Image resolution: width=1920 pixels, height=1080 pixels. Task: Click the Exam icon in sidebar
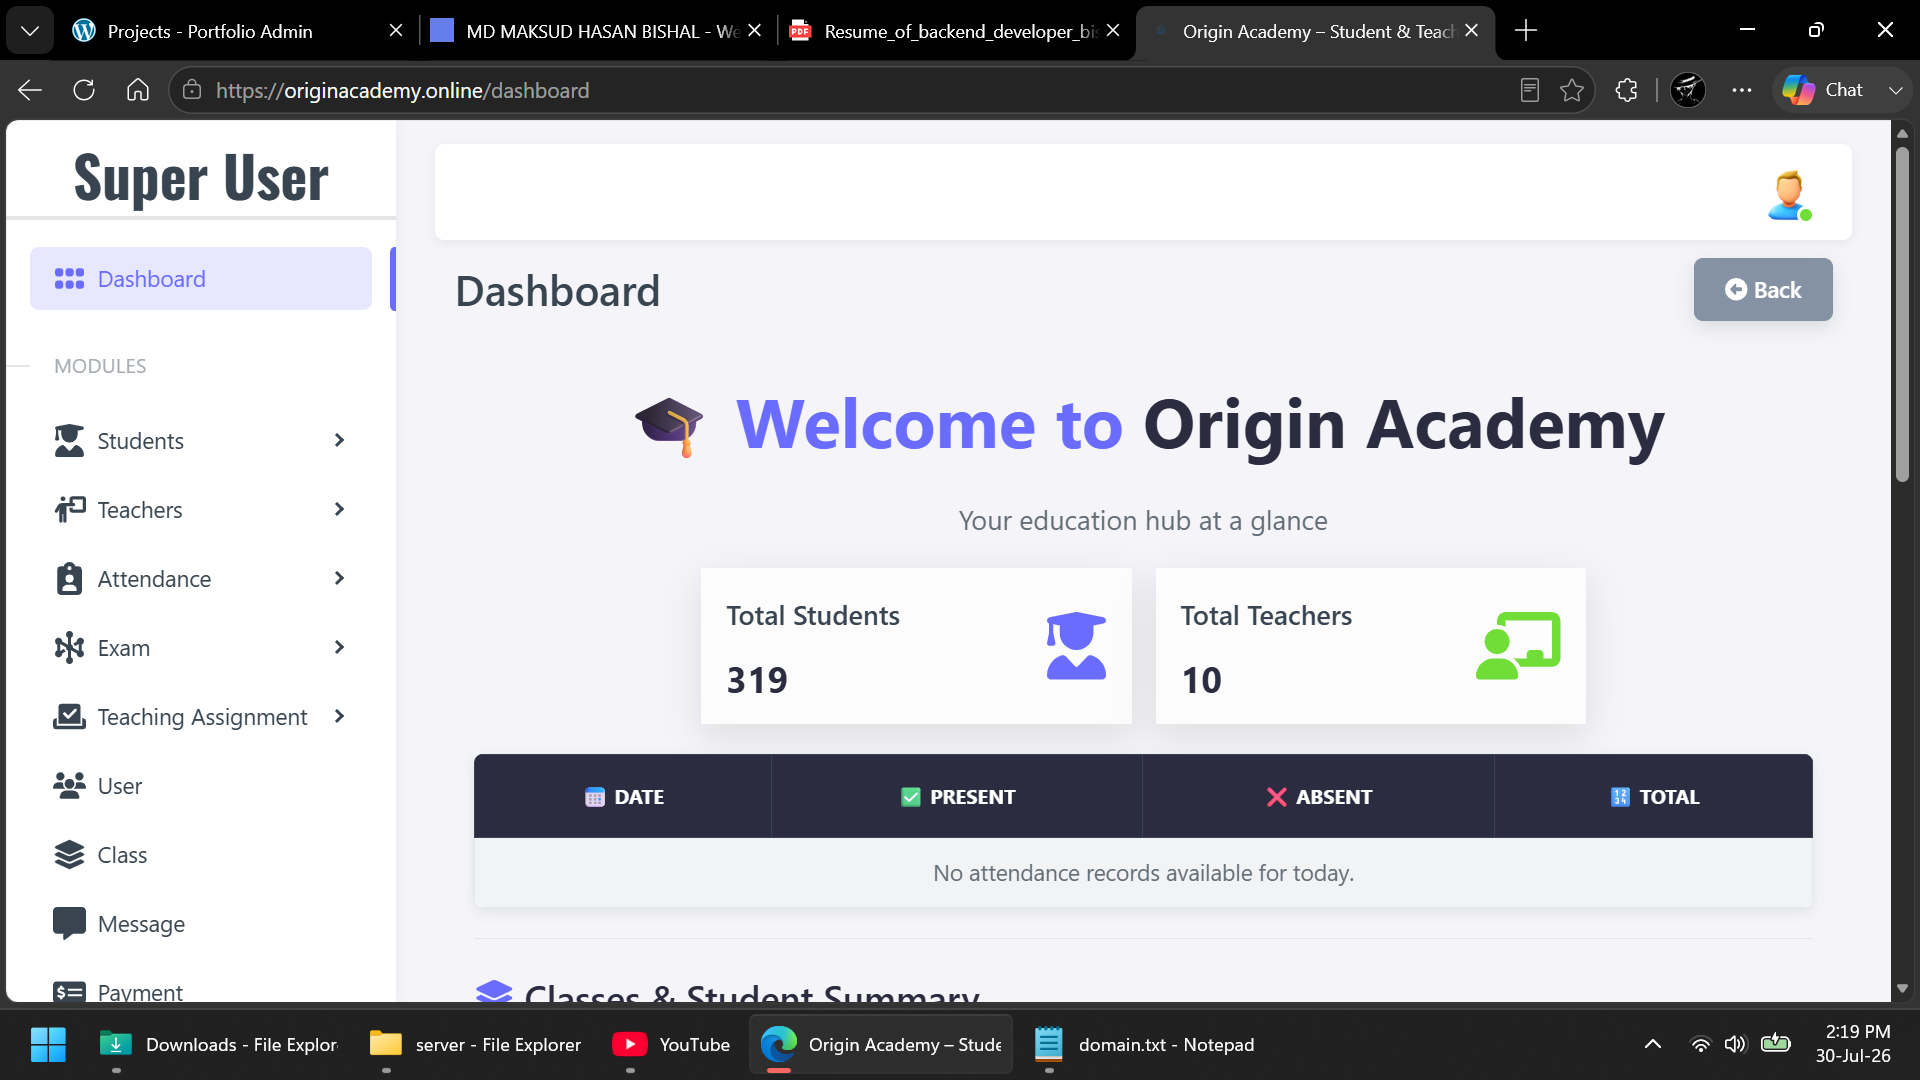tap(69, 648)
